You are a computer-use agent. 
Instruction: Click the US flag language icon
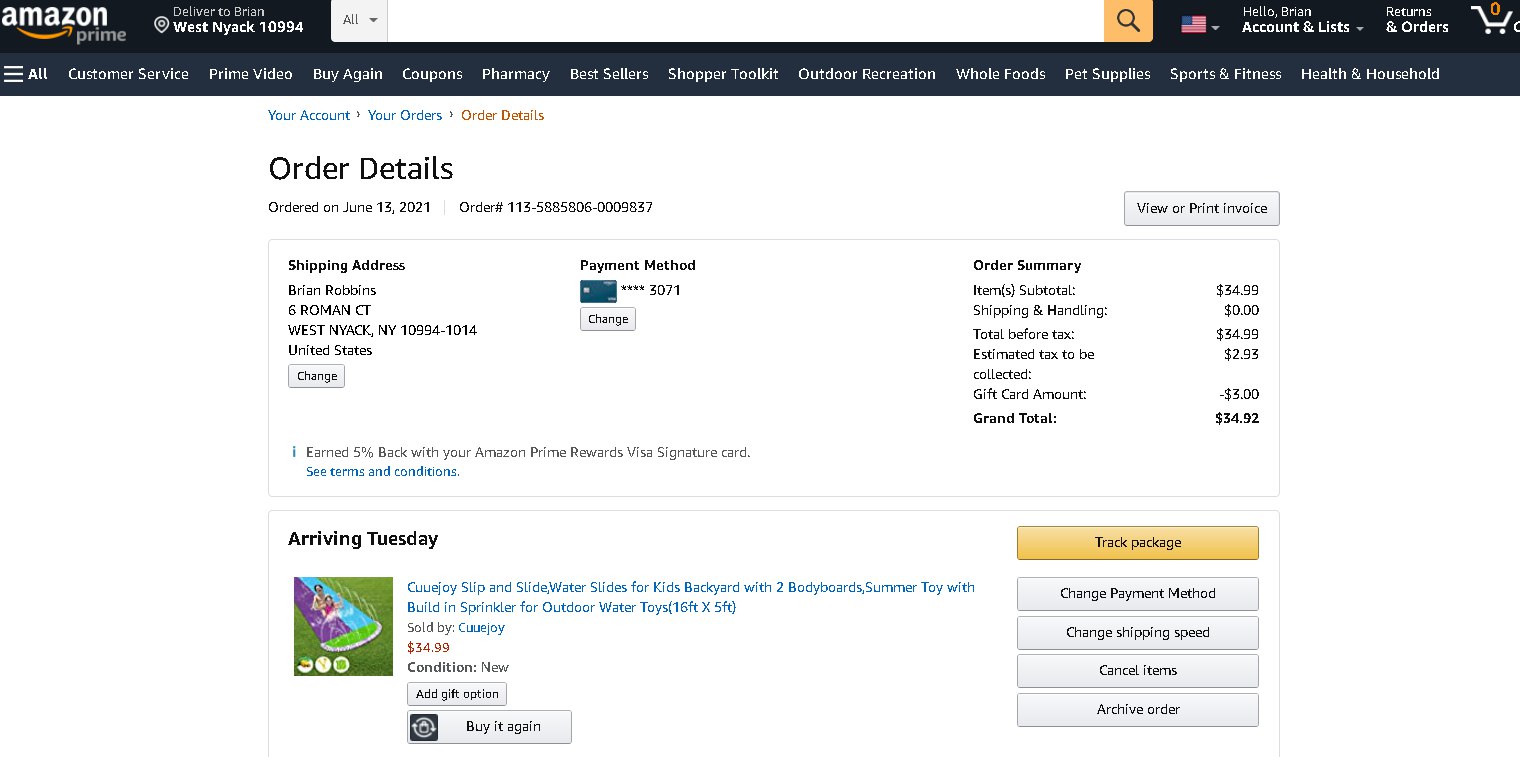[1194, 24]
